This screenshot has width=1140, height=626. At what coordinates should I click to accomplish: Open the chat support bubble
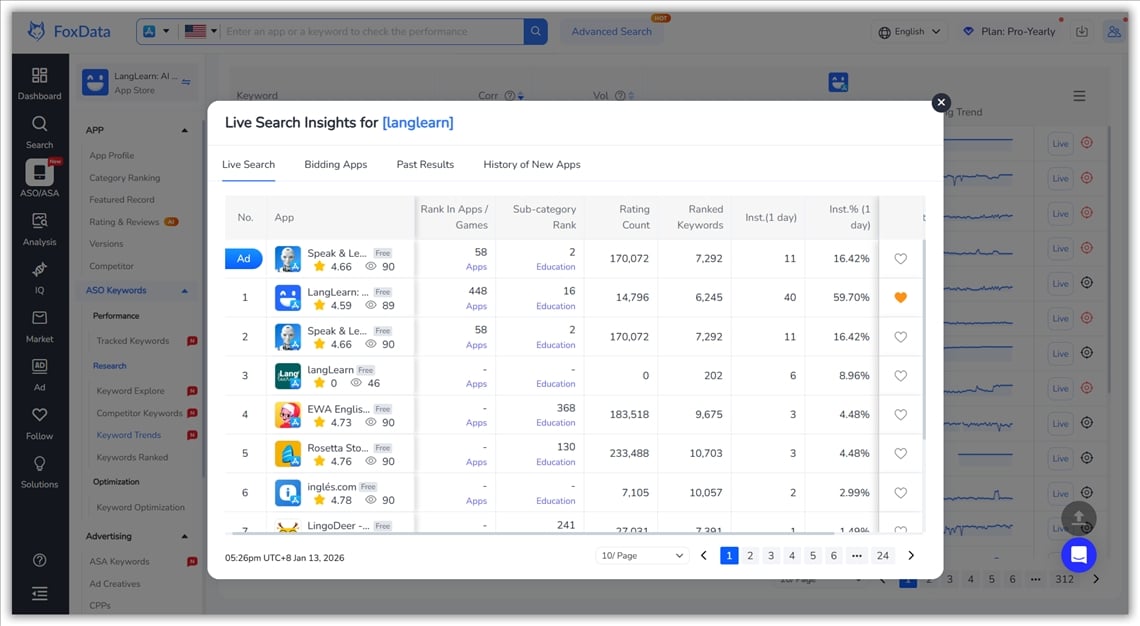1078,554
